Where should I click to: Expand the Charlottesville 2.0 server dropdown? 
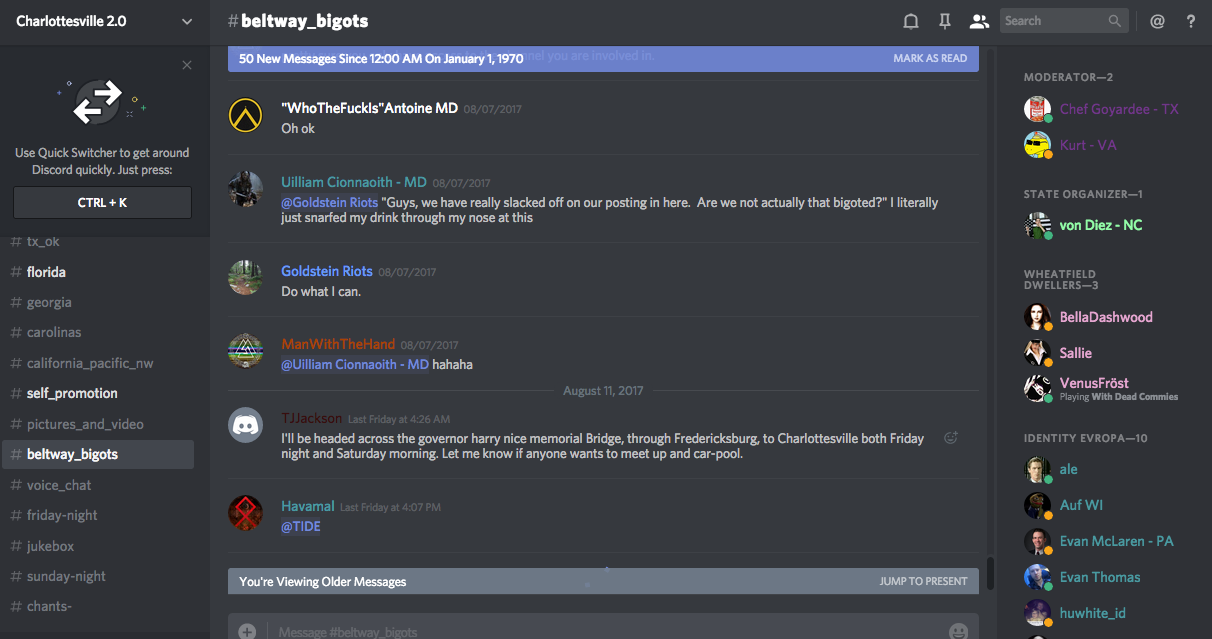[x=187, y=21]
